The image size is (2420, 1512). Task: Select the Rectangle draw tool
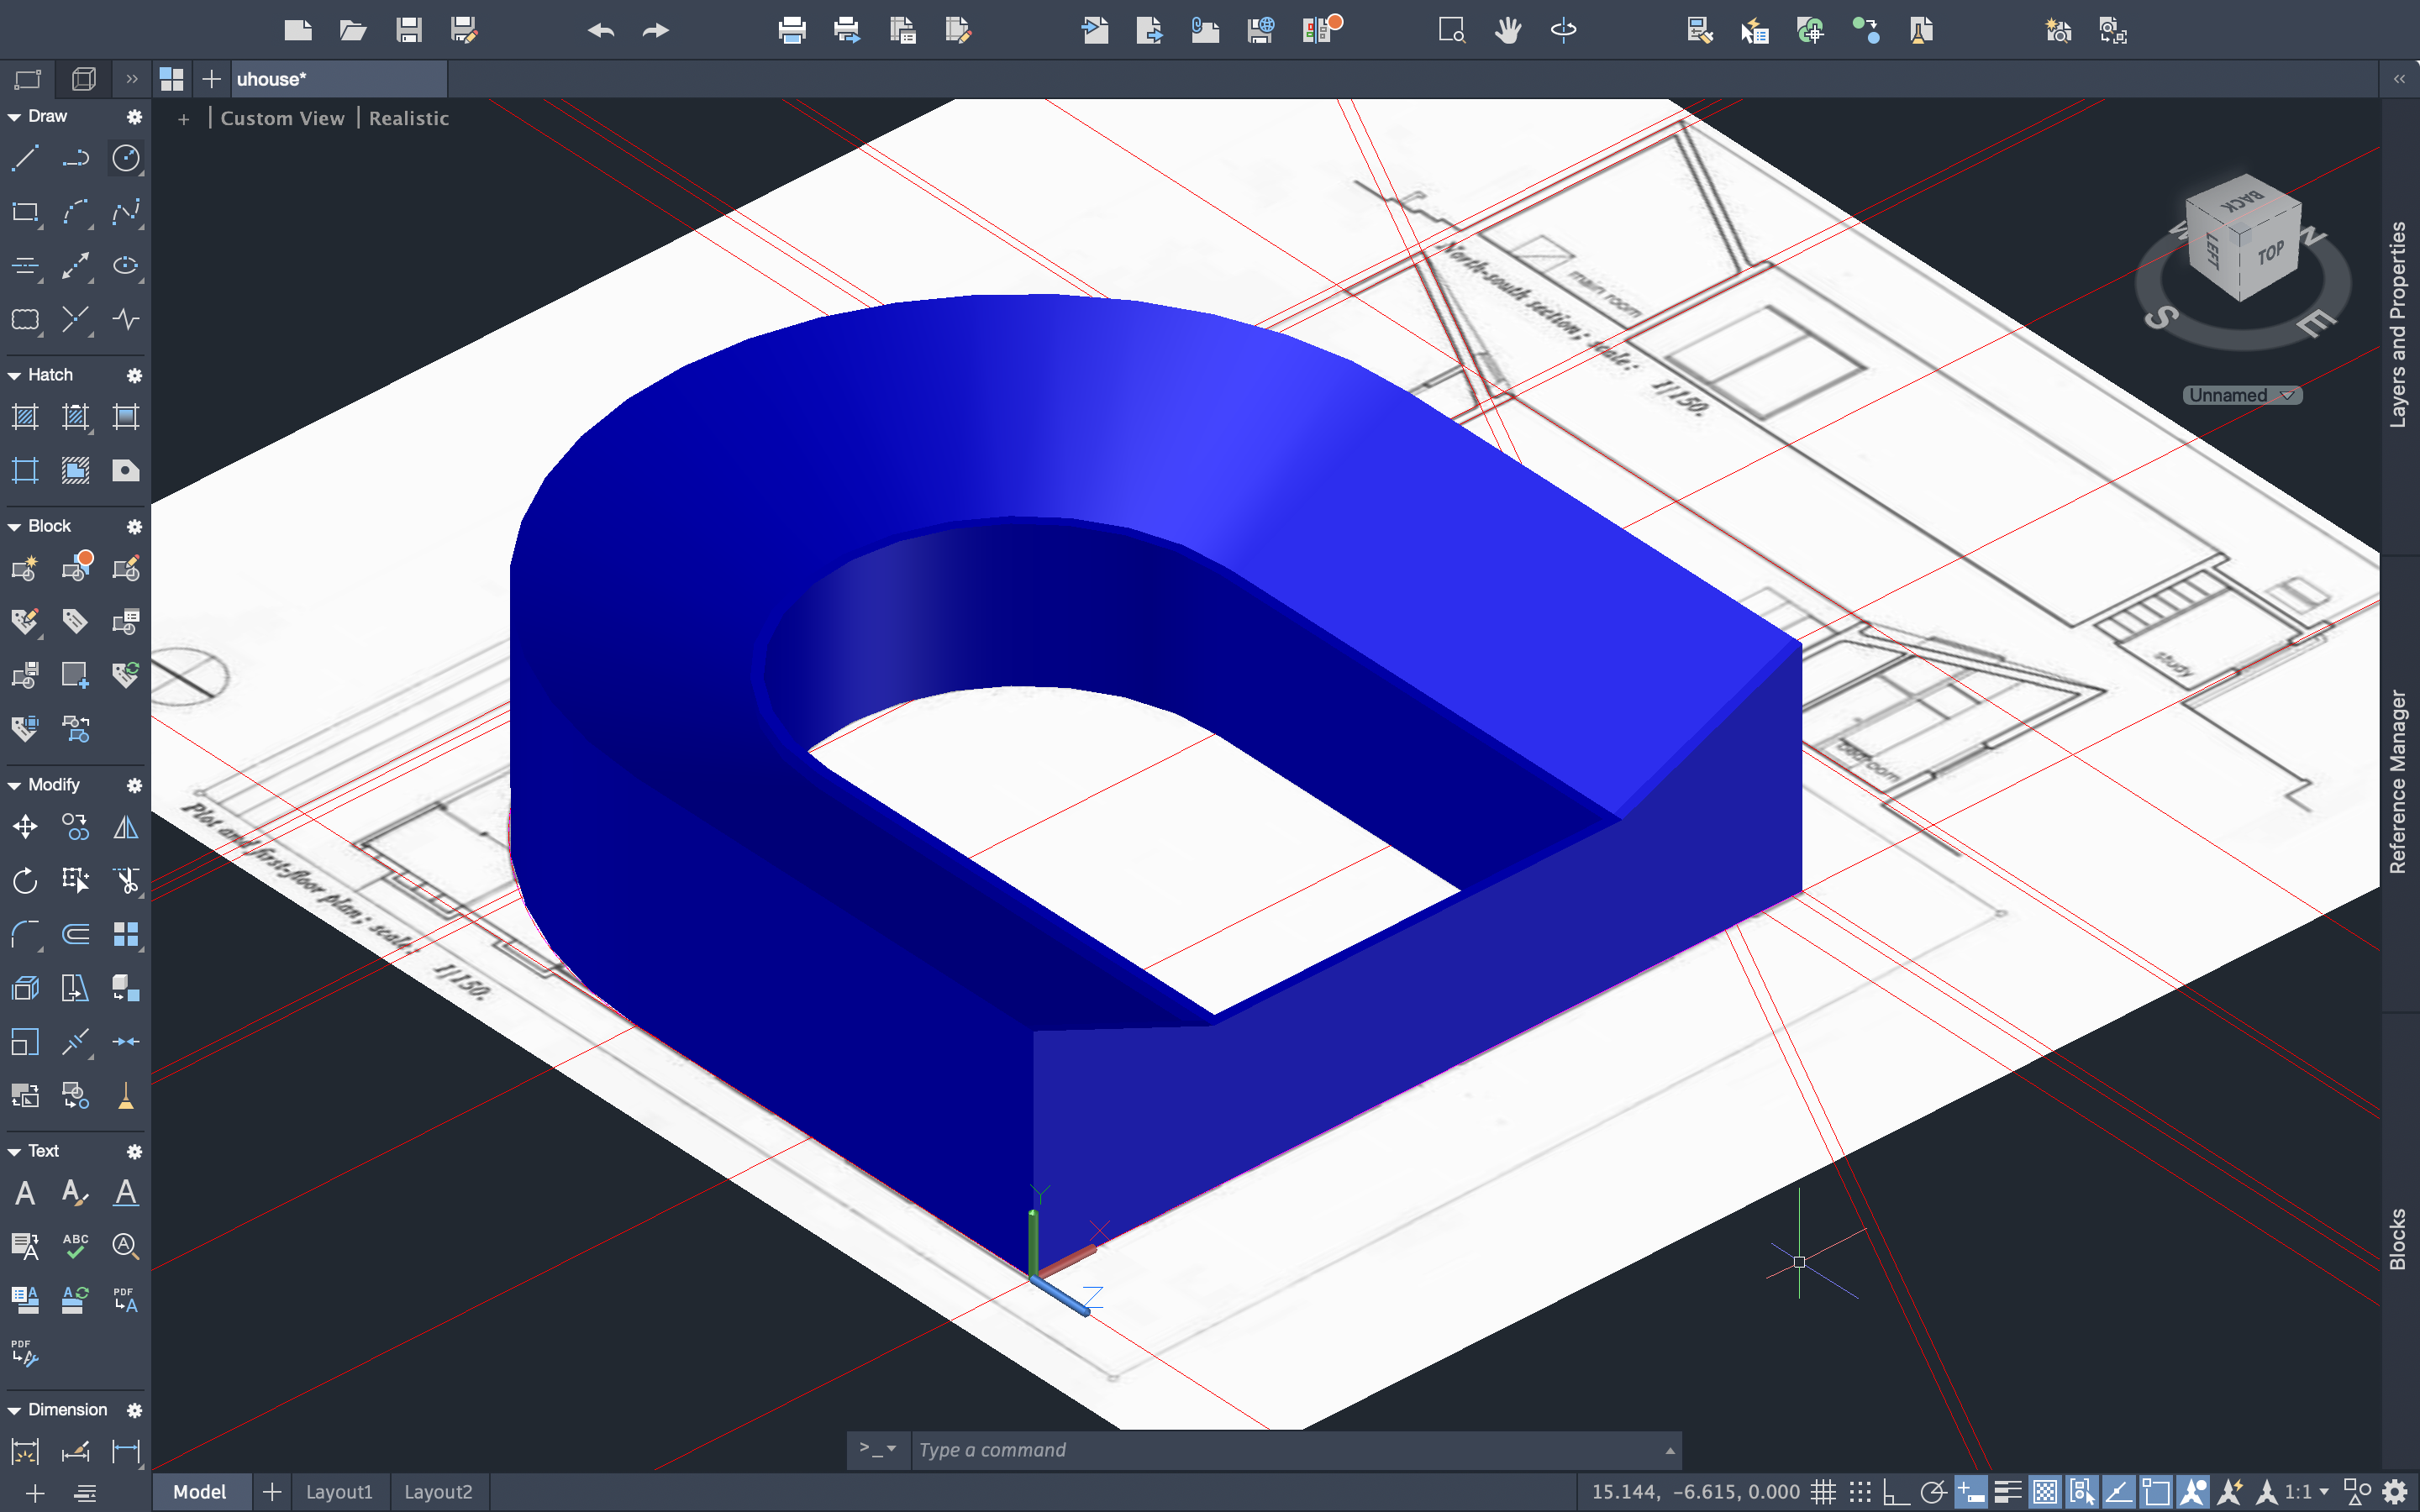click(x=25, y=212)
